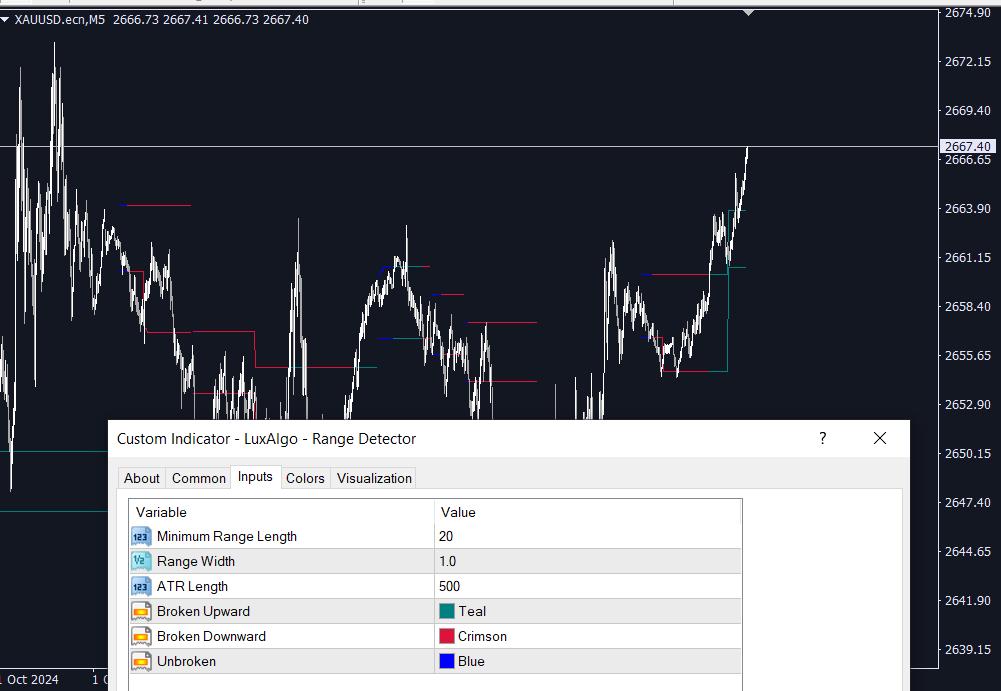The width and height of the screenshot is (1001, 691).
Task: Select the Range Width value 1.0
Action: click(588, 561)
